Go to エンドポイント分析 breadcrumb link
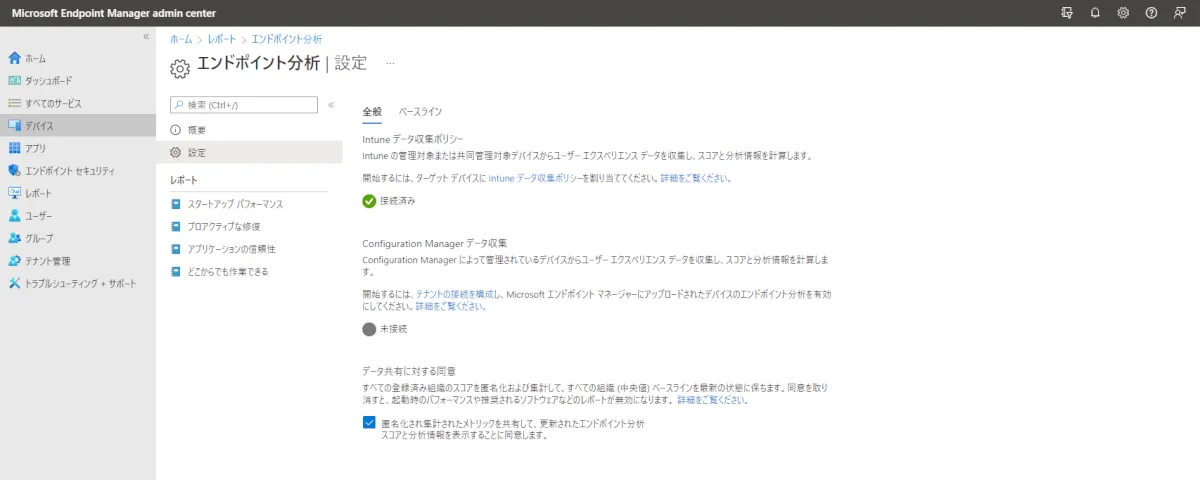 click(x=287, y=39)
